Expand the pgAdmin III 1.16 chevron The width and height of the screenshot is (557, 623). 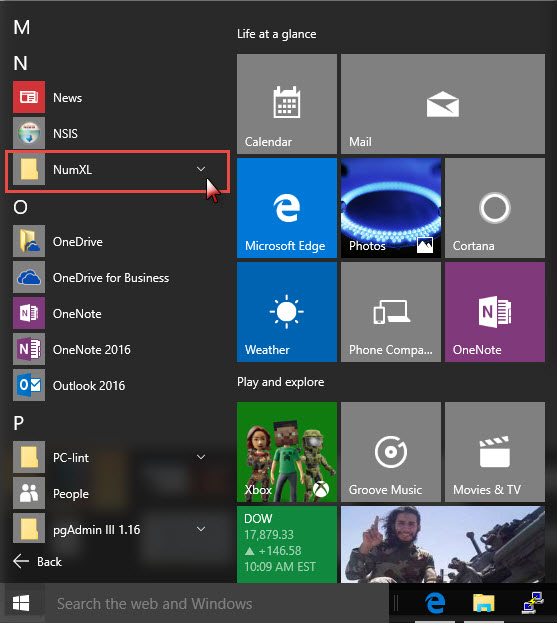201,529
